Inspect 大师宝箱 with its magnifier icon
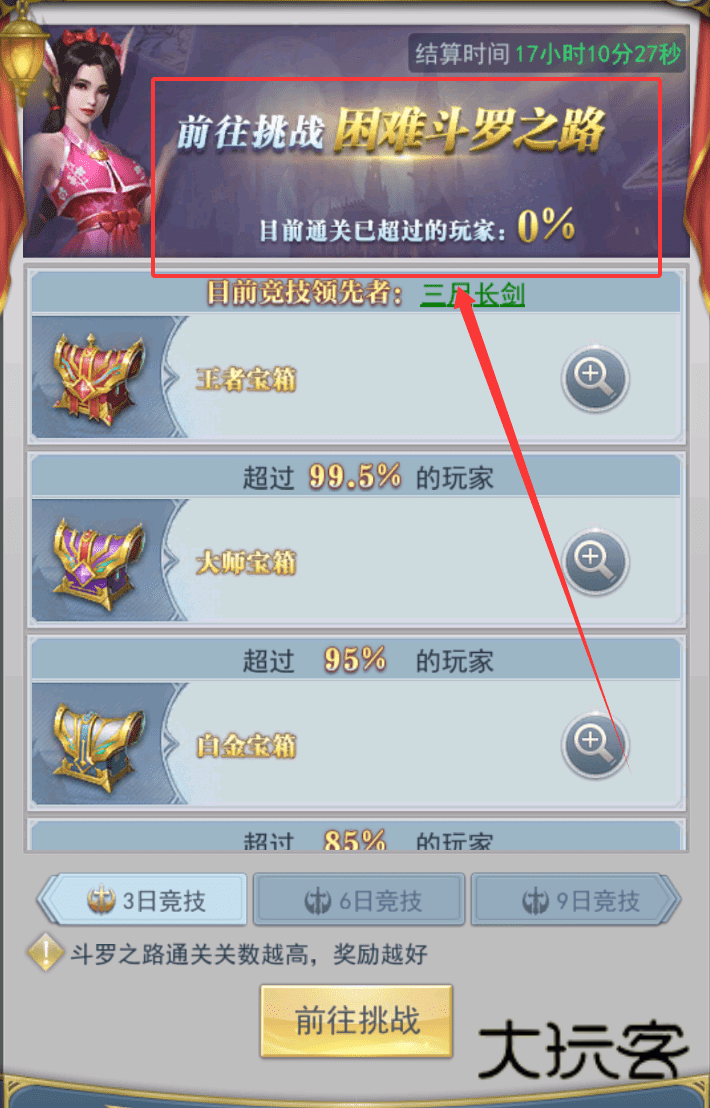 click(594, 562)
